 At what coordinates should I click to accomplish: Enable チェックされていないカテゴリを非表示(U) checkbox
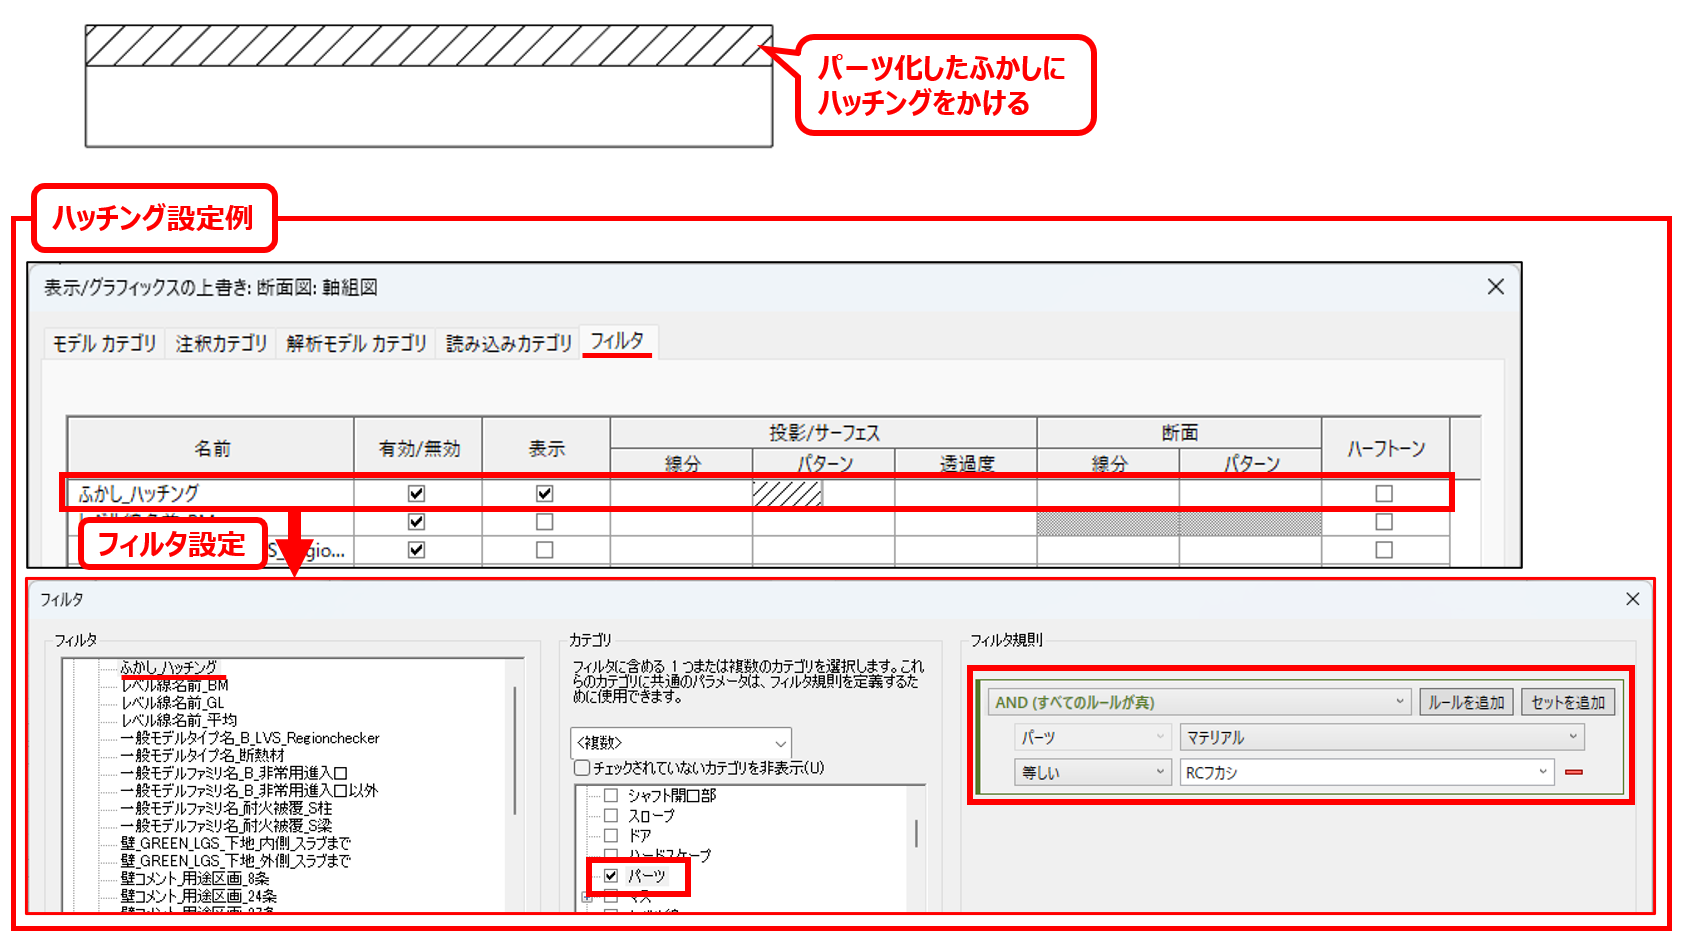pyautogui.click(x=581, y=768)
